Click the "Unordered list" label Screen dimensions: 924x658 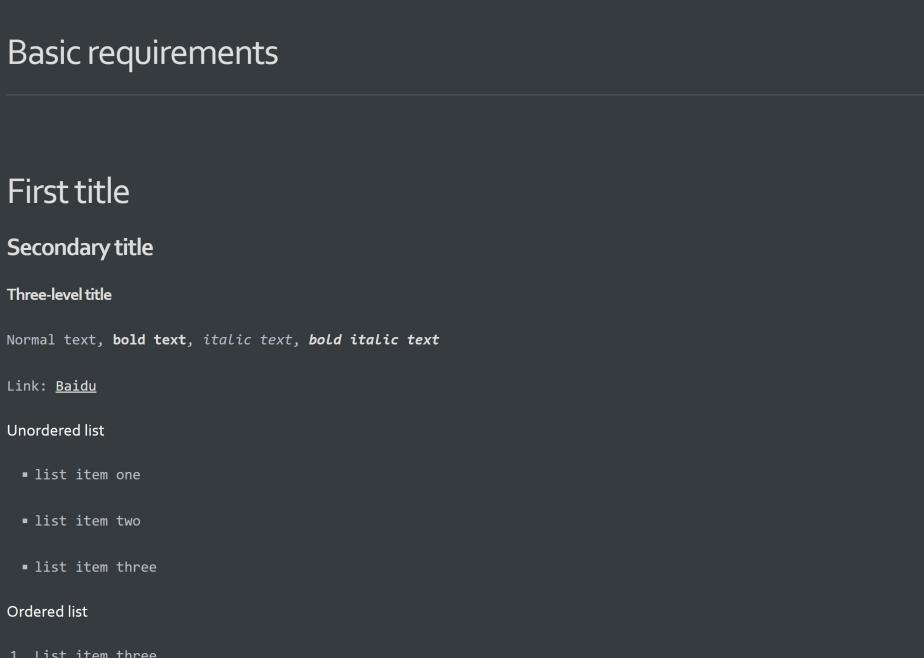coord(55,430)
